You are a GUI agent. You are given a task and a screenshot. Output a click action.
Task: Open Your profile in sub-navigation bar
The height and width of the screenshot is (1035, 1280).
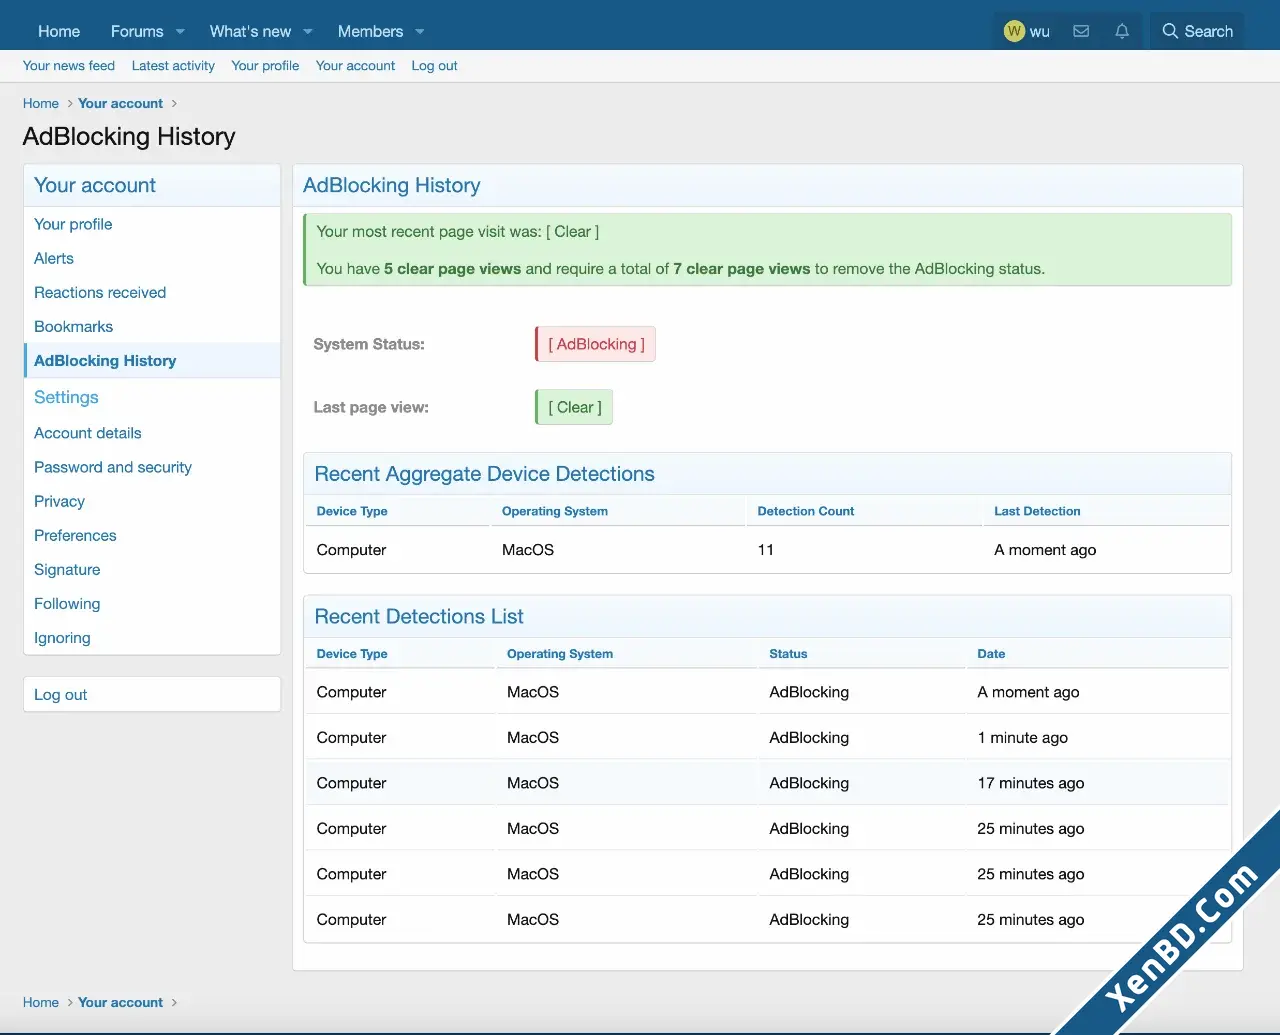265,66
